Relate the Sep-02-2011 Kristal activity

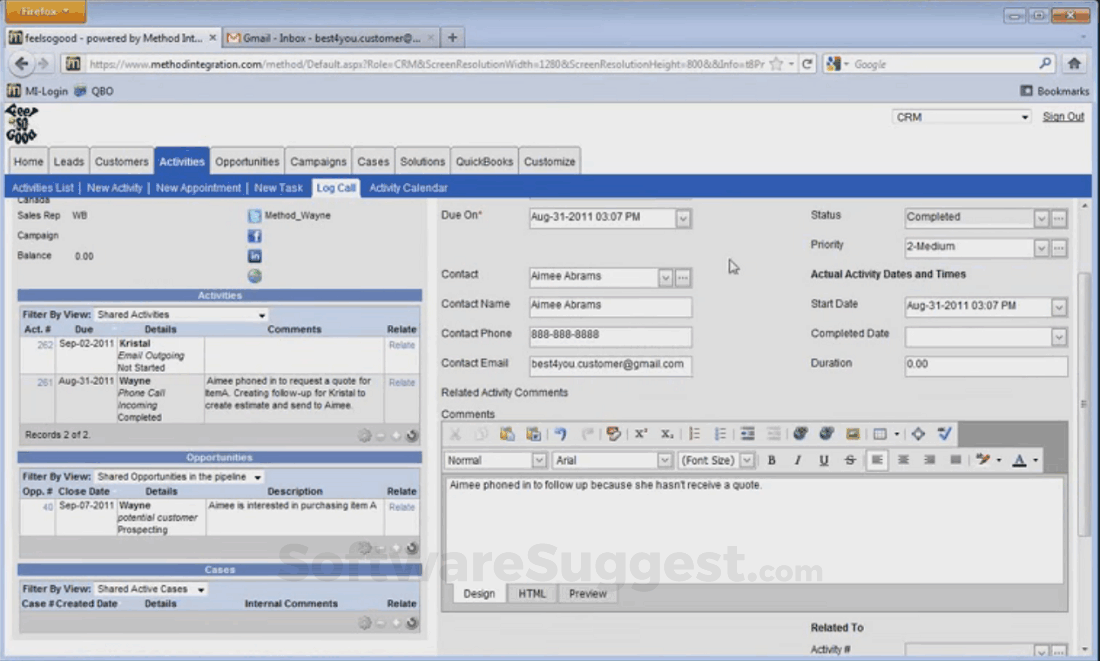click(401, 345)
